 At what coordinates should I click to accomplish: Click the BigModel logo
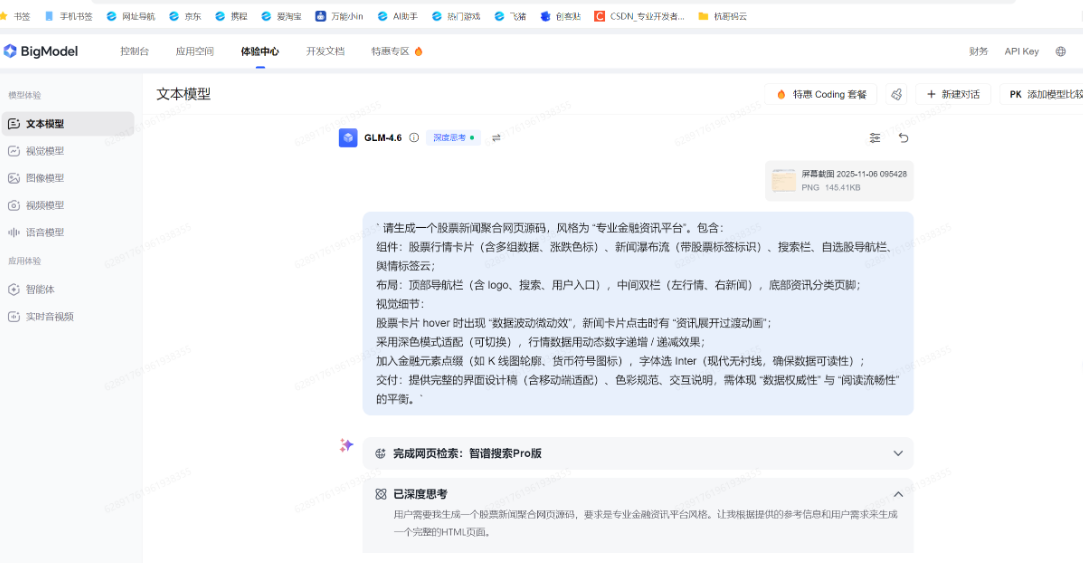pyautogui.click(x=40, y=51)
